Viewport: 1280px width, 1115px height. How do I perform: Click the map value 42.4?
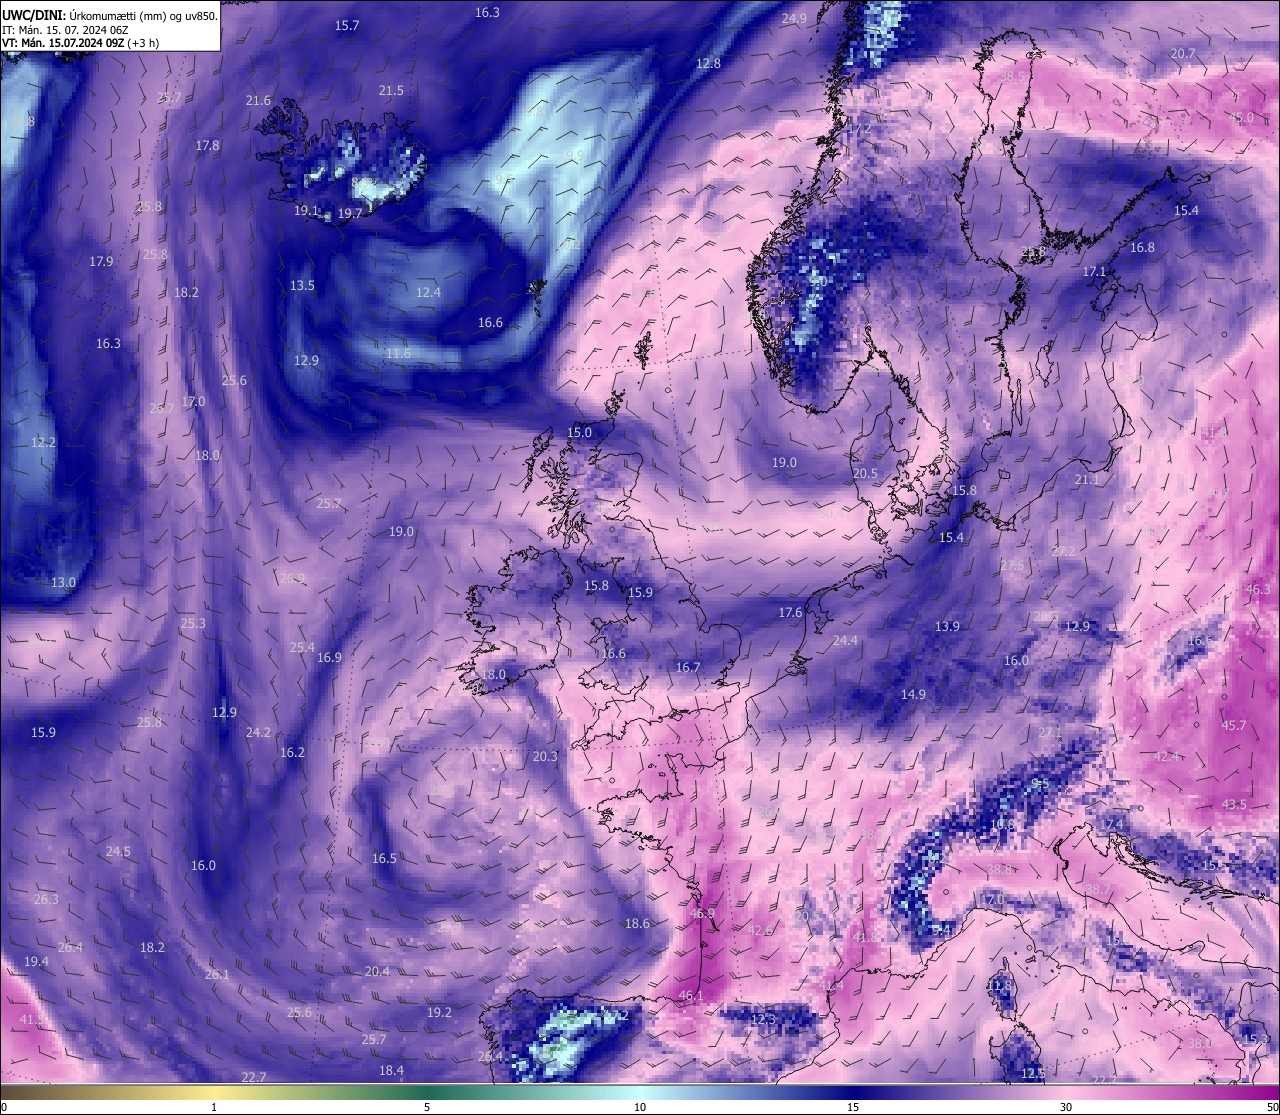point(1167,756)
